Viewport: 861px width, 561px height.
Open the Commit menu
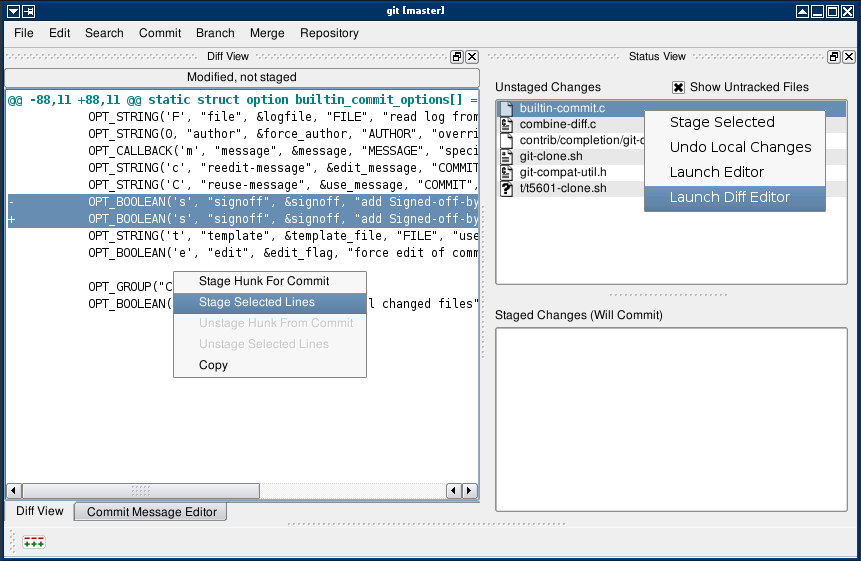160,33
